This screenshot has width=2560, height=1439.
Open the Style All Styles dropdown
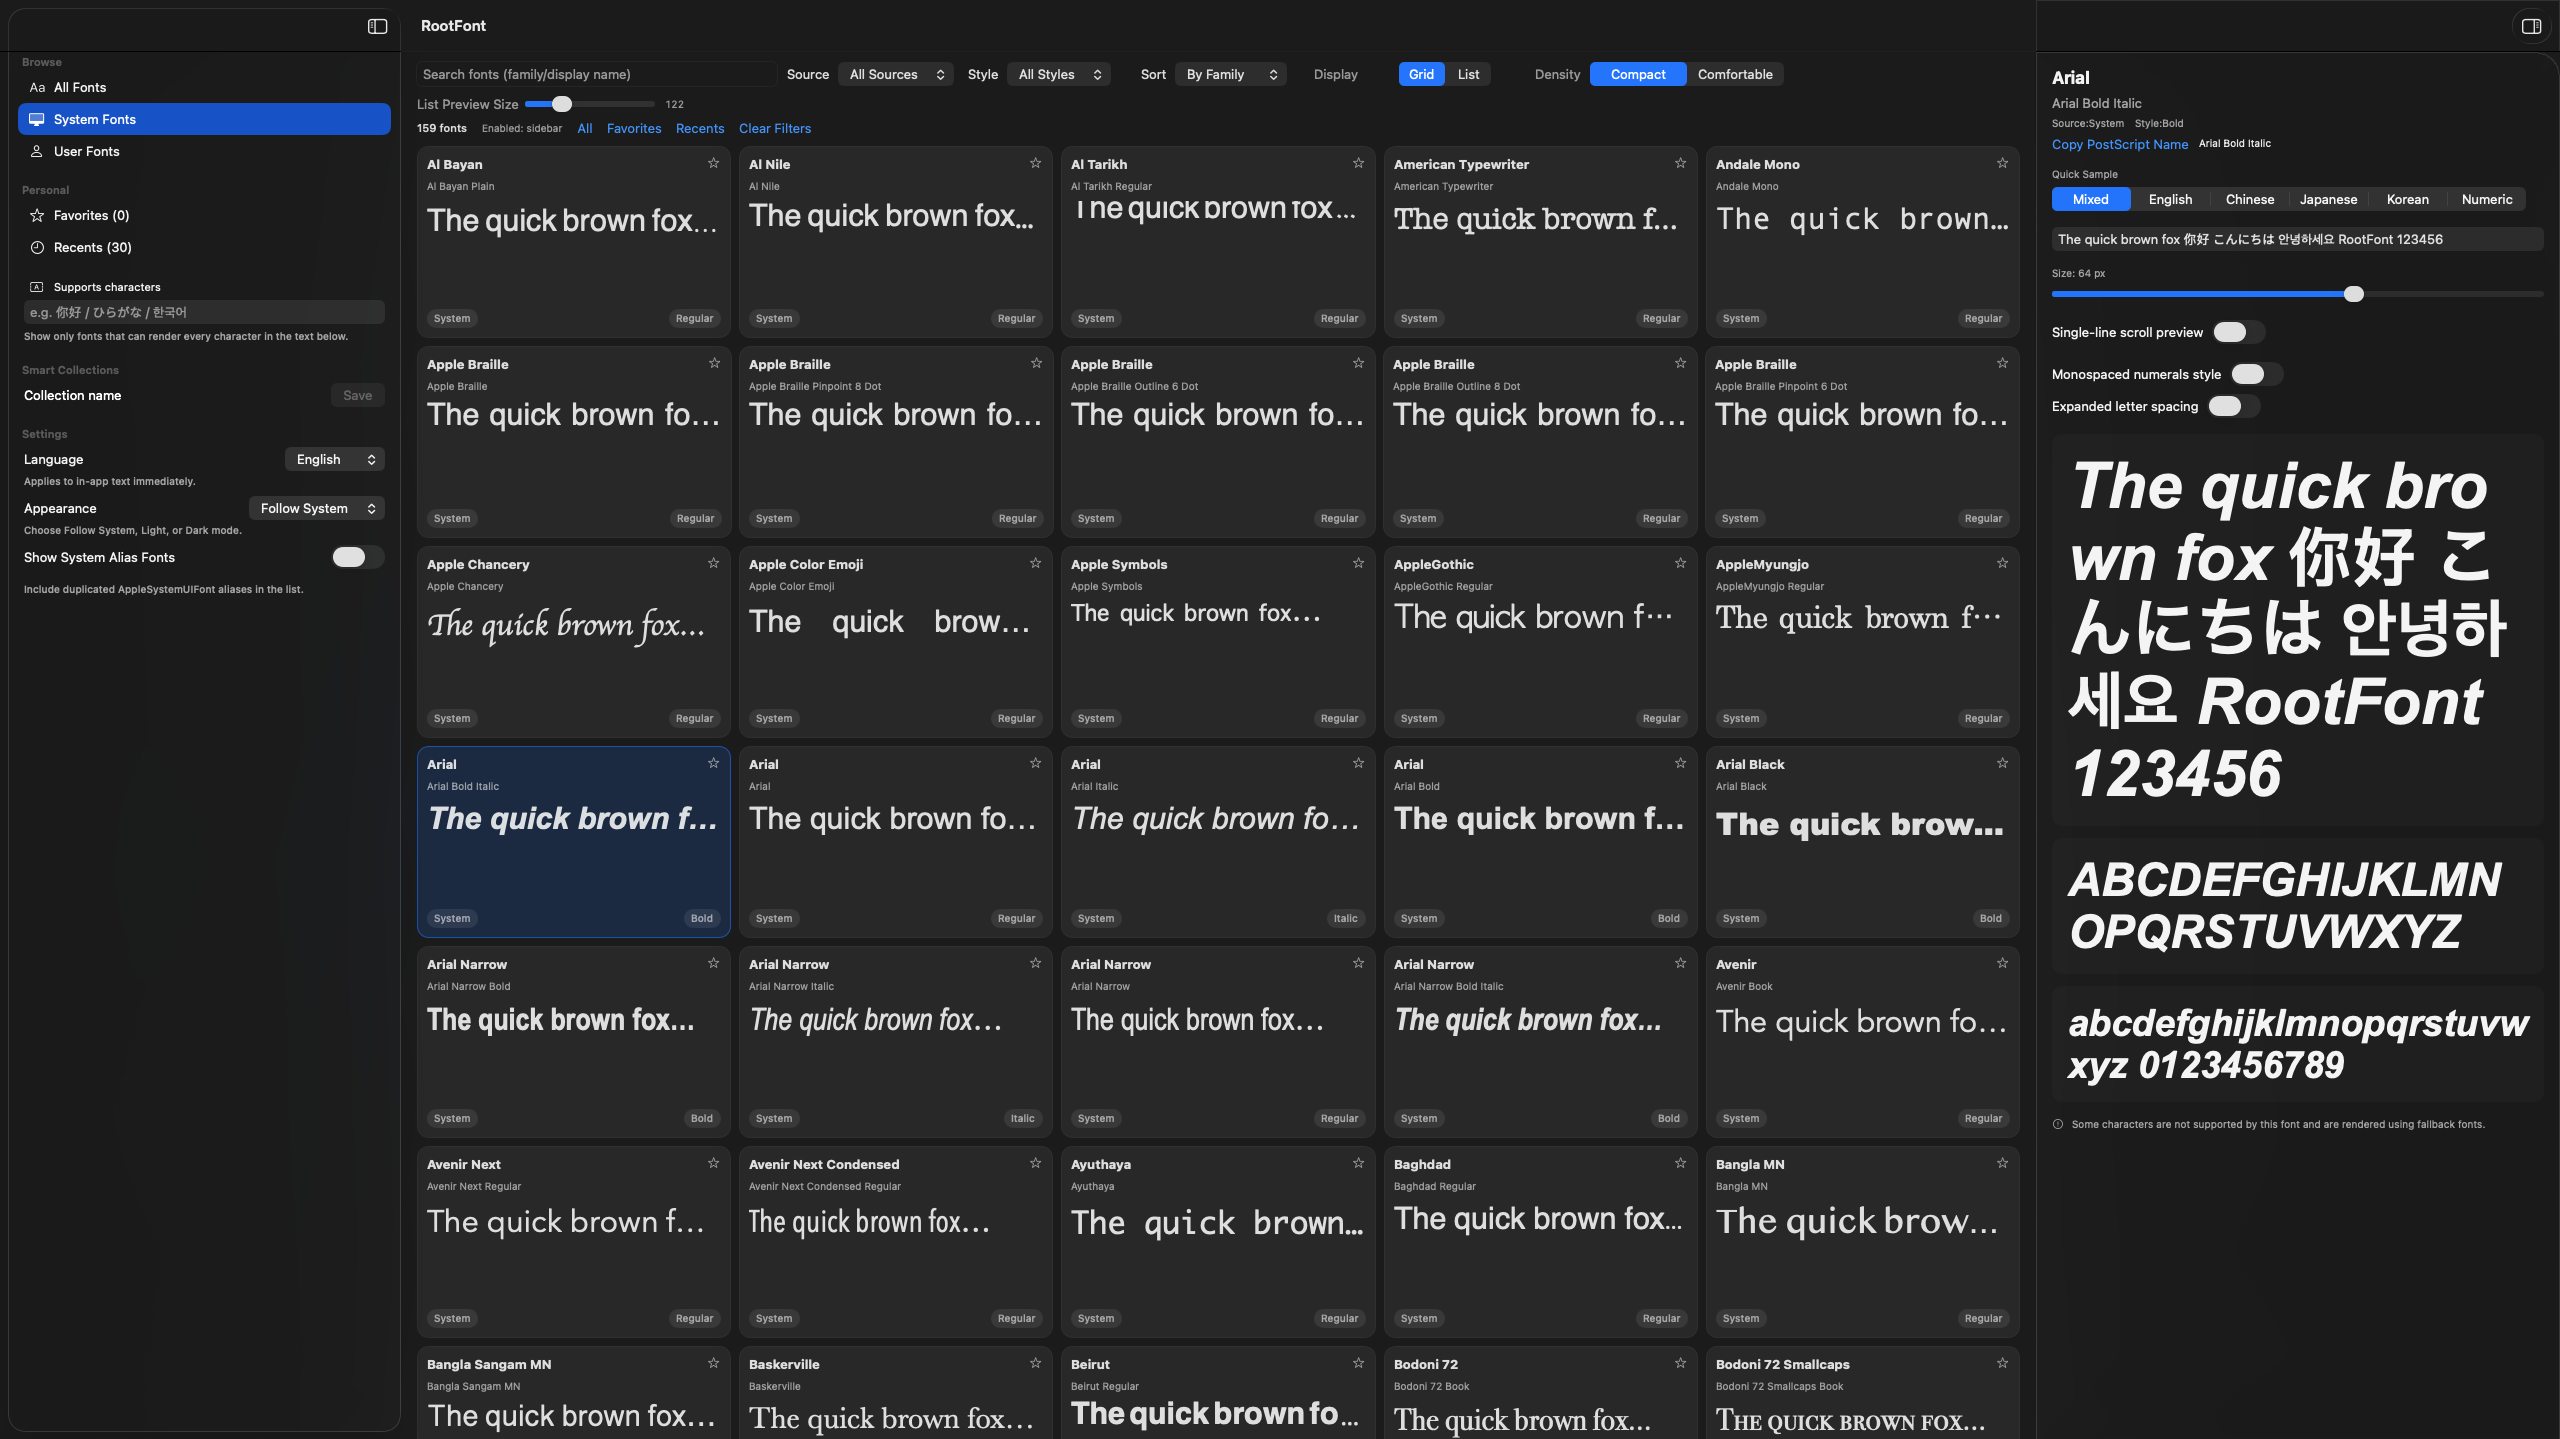pos(1060,74)
